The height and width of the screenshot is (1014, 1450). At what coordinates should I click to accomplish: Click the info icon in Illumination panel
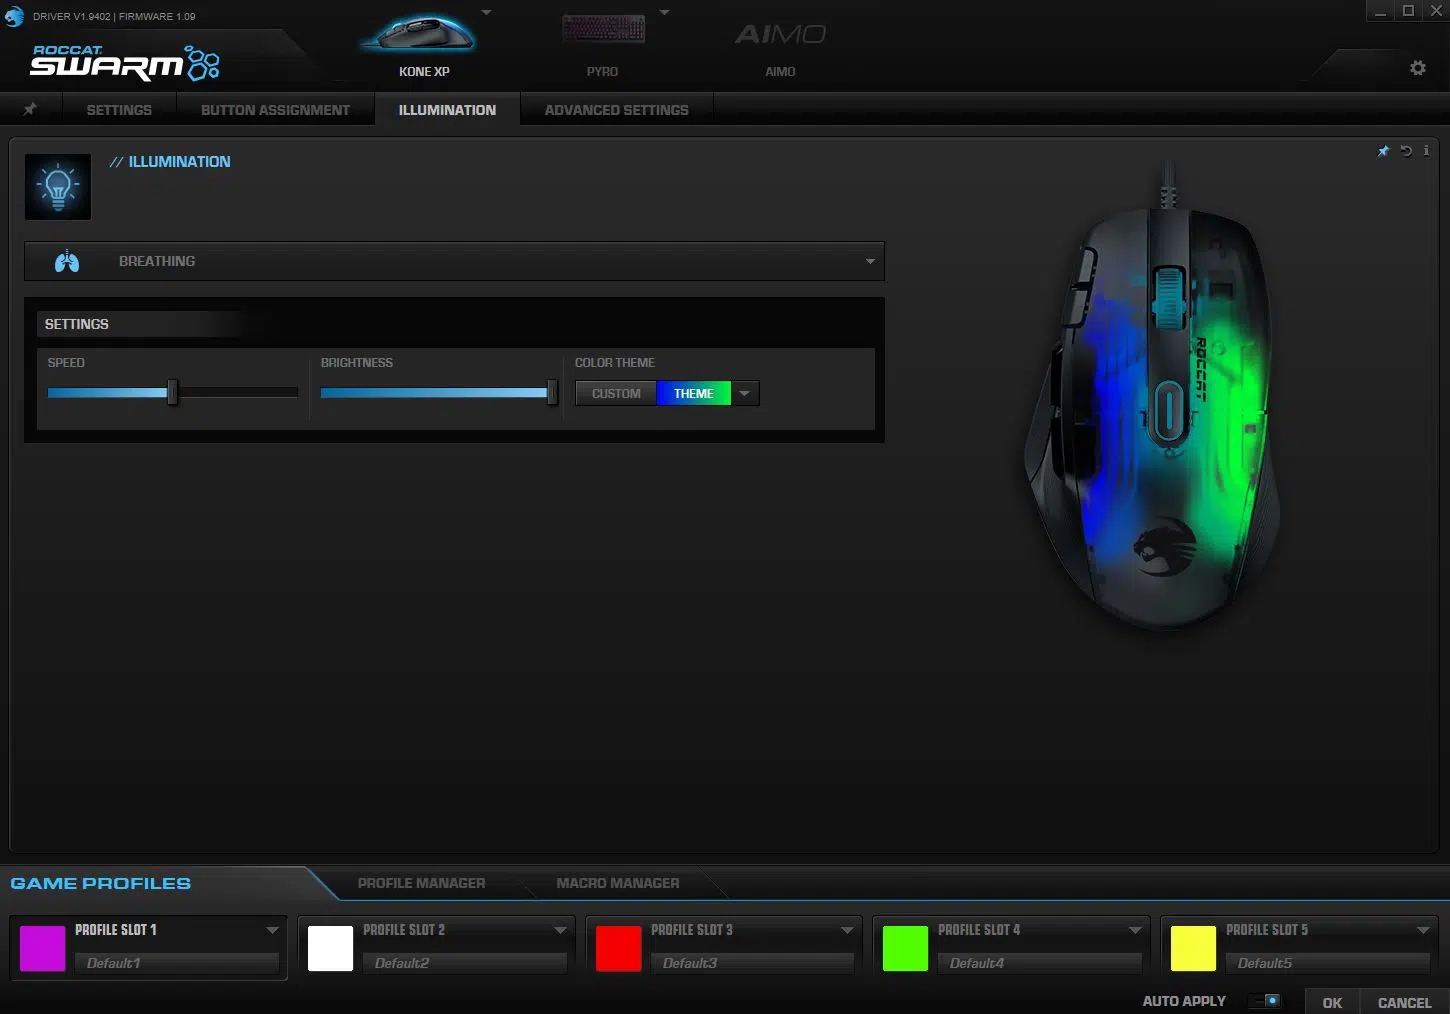[1426, 151]
